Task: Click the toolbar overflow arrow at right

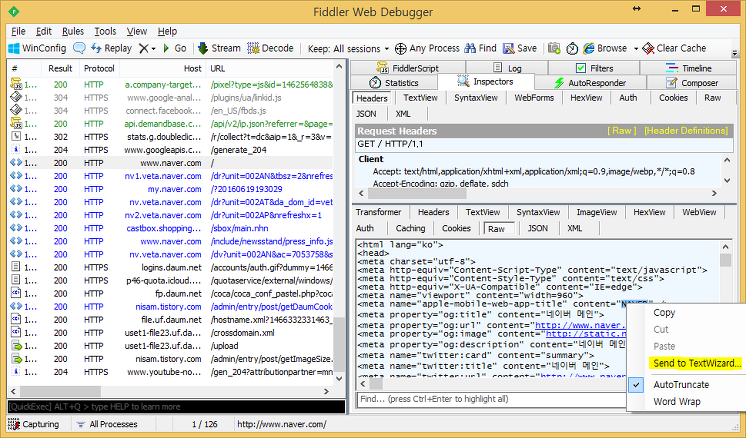Action: (x=735, y=52)
